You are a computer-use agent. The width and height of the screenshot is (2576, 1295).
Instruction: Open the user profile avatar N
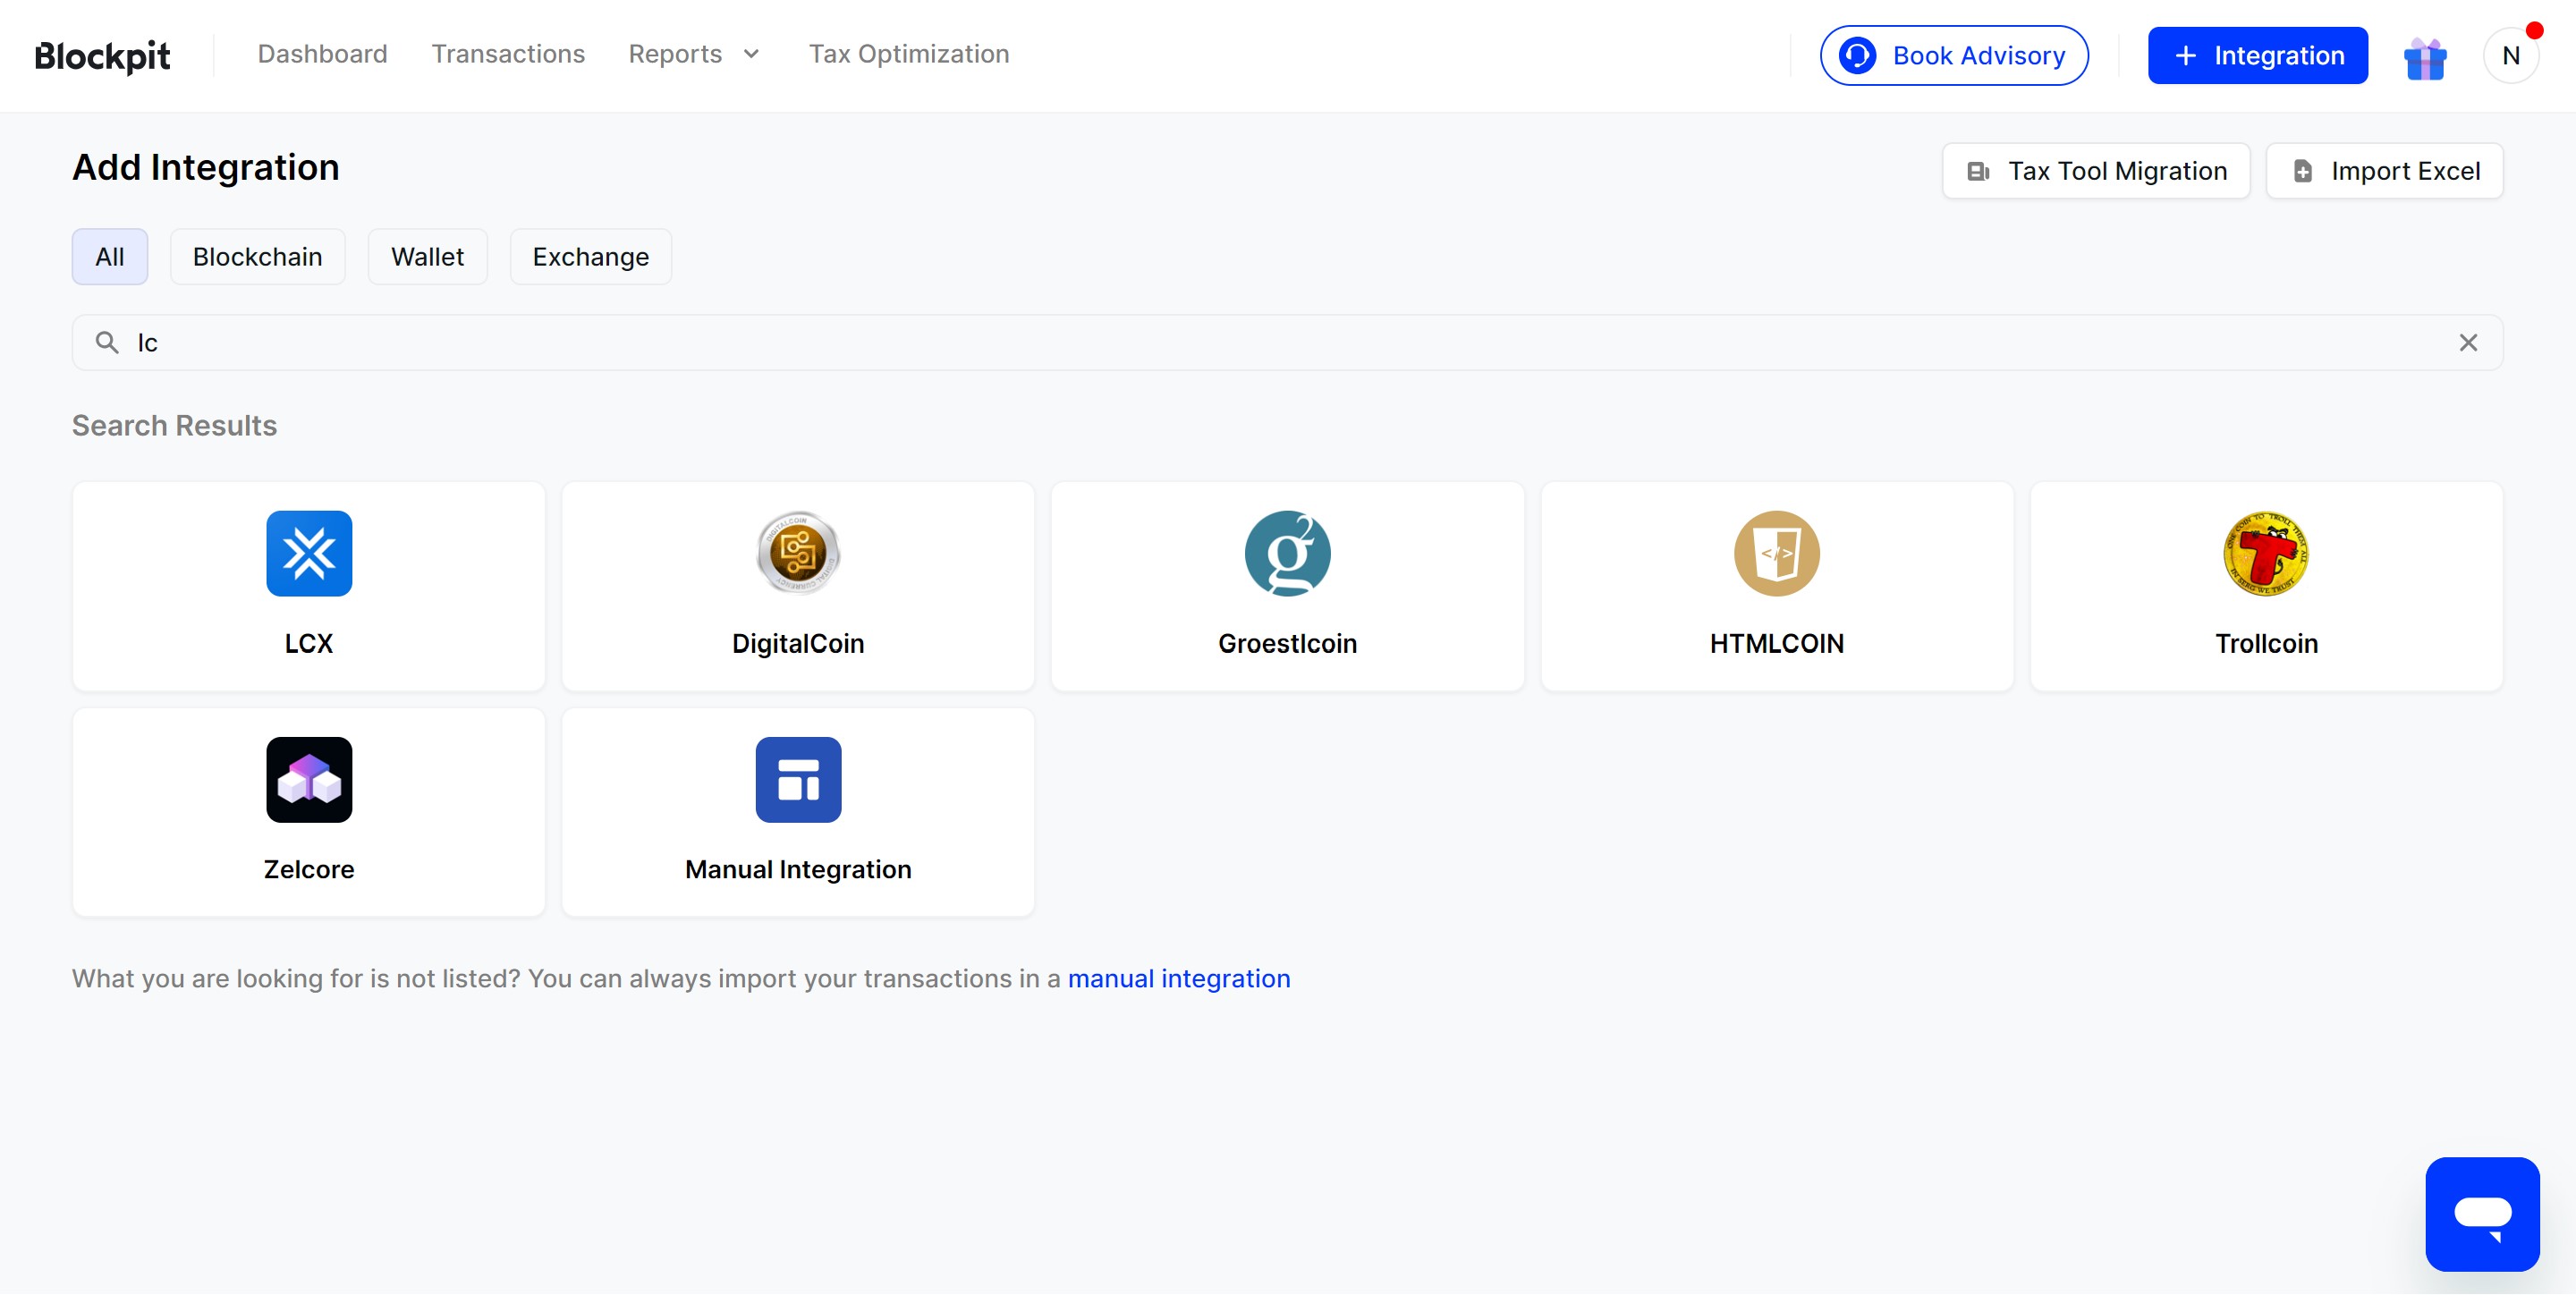pos(2510,56)
